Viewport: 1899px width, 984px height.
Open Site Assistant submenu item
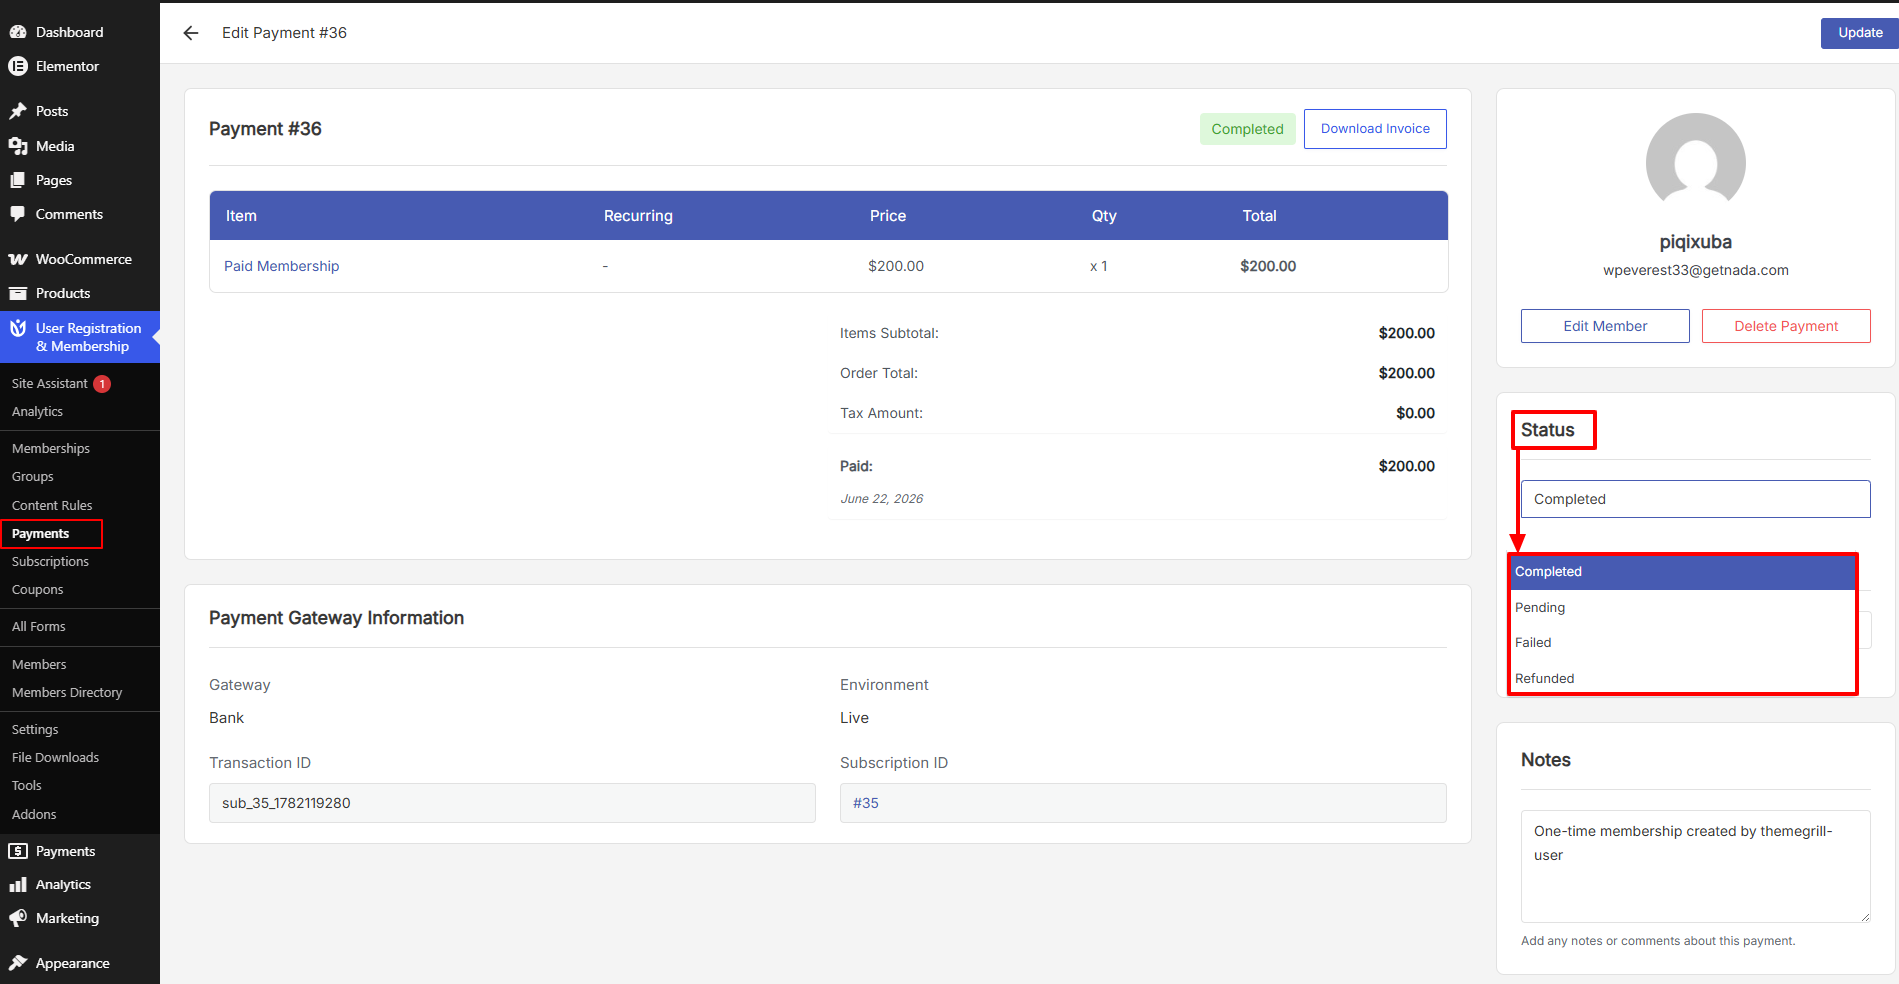tap(50, 384)
